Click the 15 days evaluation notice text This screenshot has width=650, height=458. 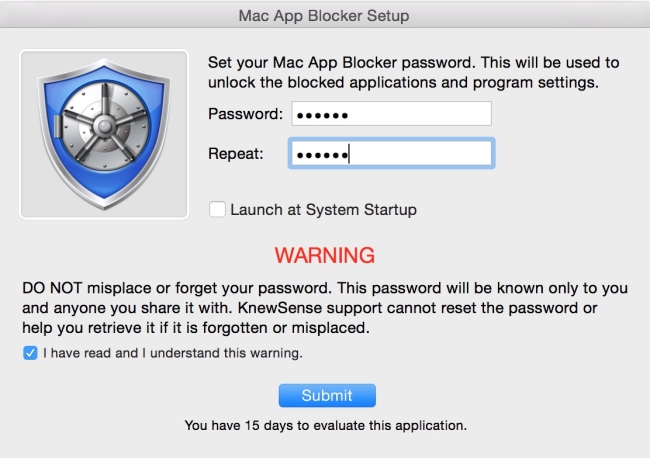[x=325, y=425]
